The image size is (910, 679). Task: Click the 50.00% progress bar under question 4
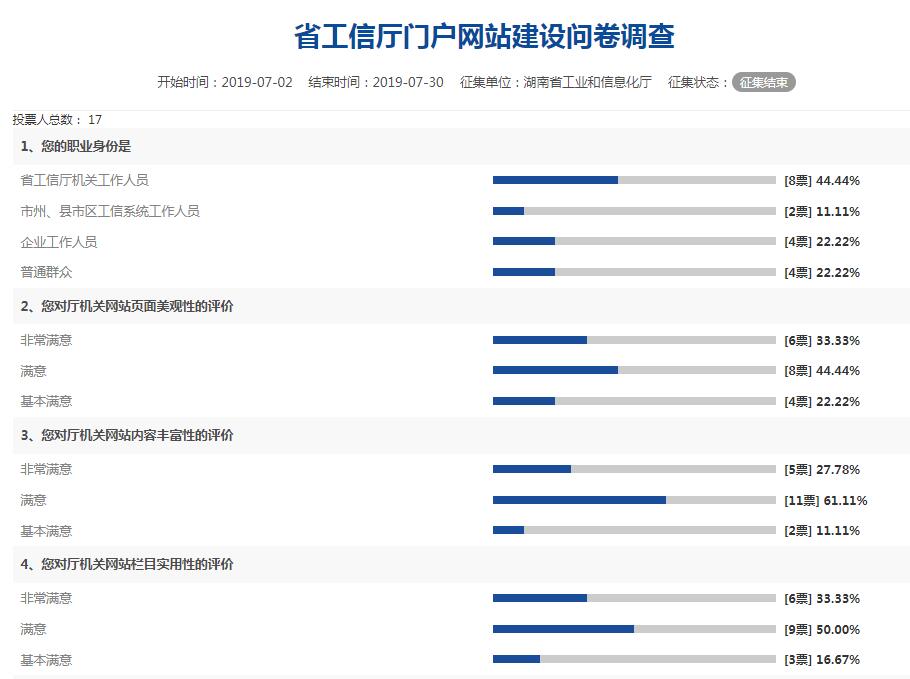click(634, 629)
